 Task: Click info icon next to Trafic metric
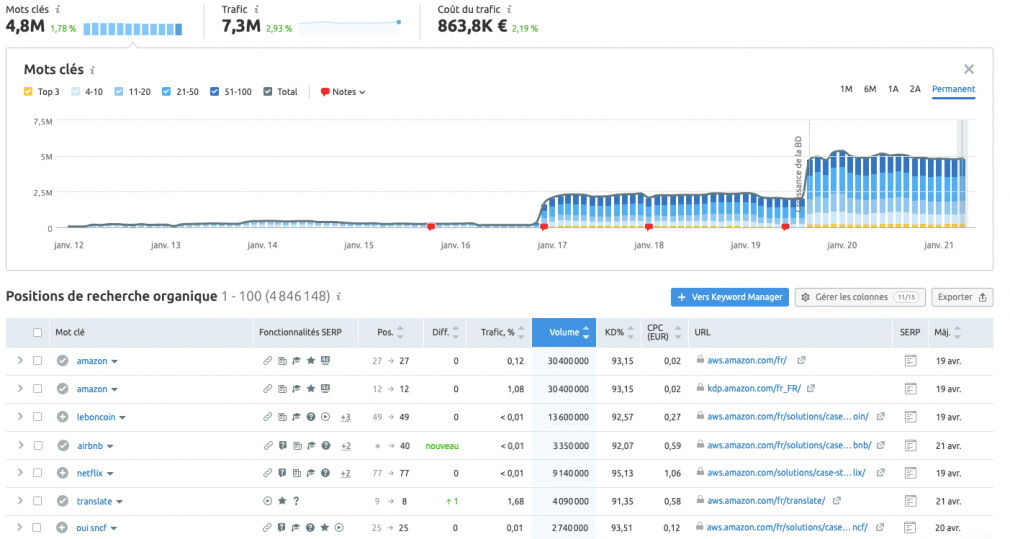point(256,10)
